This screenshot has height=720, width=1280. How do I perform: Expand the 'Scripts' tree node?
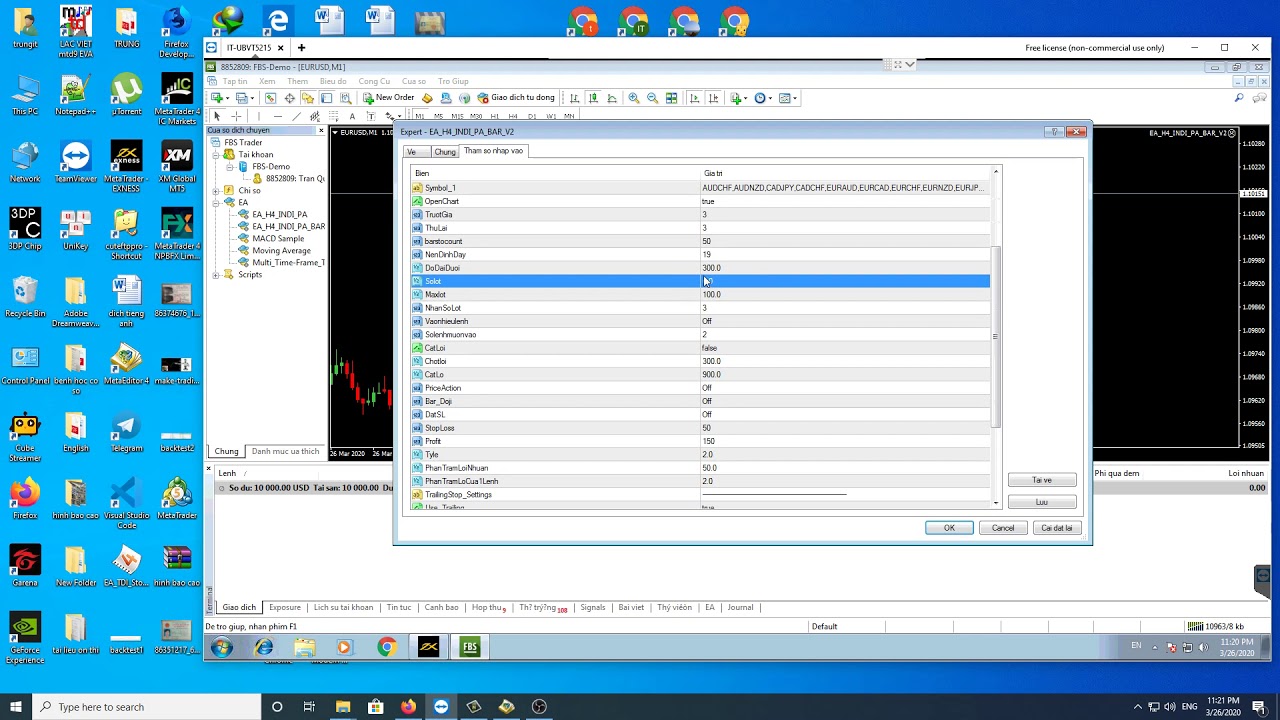click(x=216, y=274)
